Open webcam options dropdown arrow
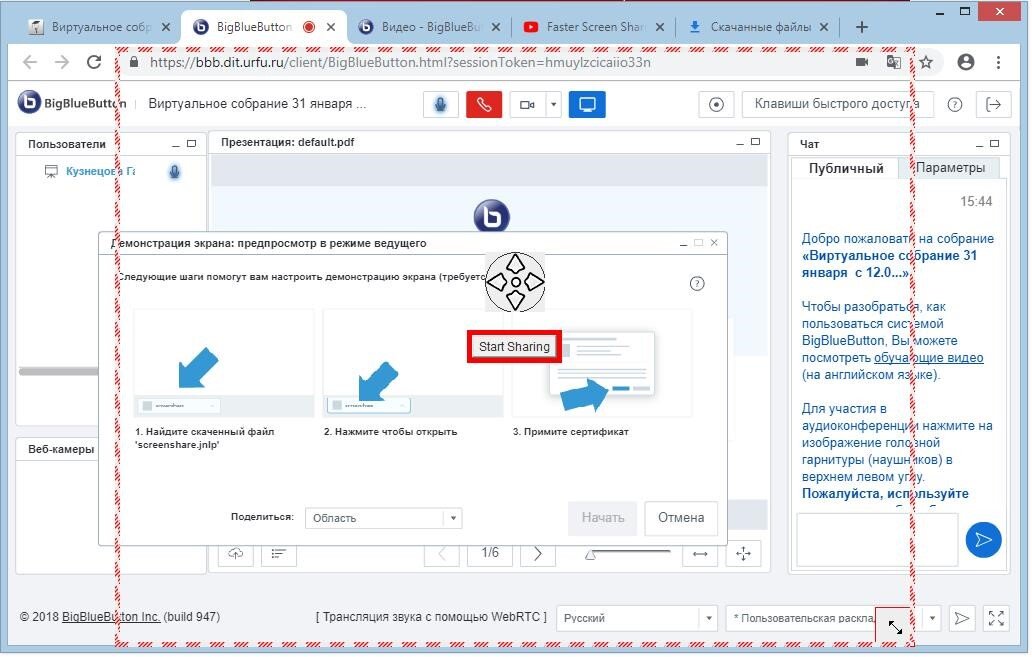 pyautogui.click(x=554, y=105)
